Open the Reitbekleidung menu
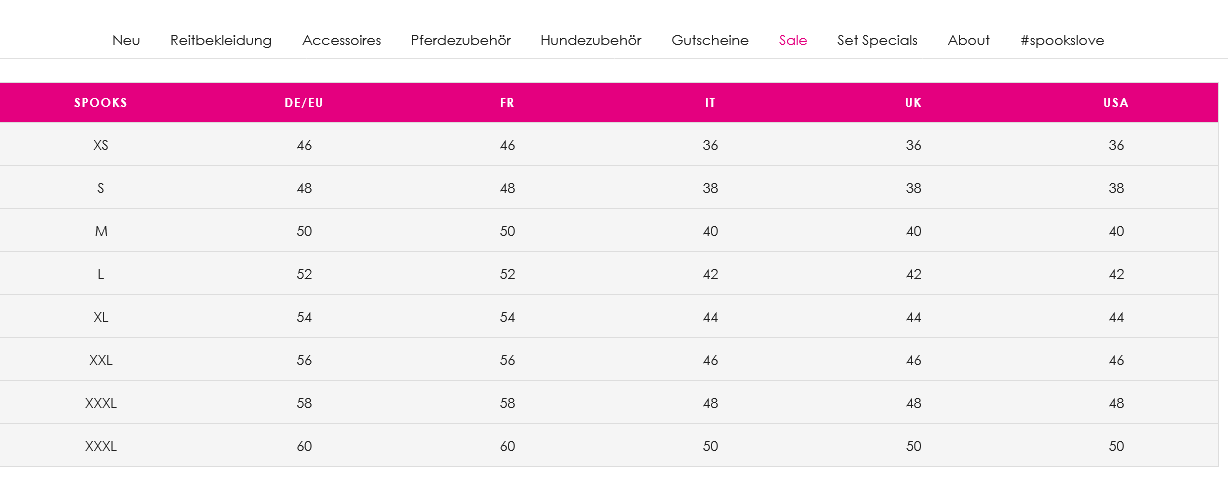The height and width of the screenshot is (477, 1228). (221, 40)
